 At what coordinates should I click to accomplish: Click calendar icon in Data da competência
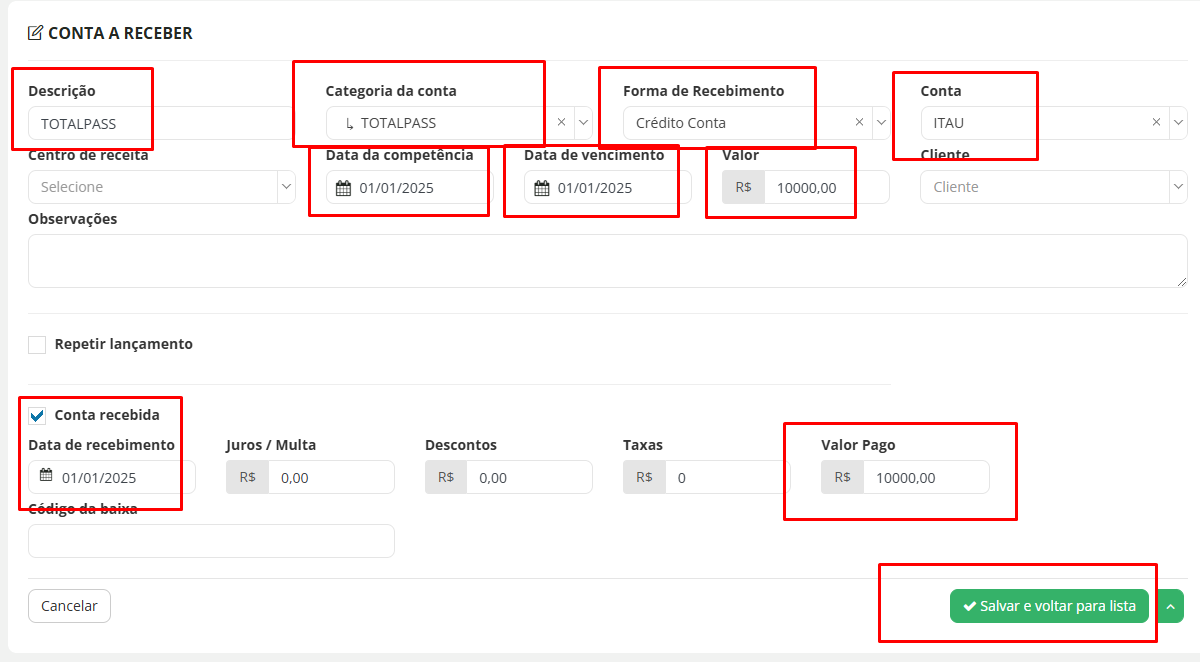(343, 187)
